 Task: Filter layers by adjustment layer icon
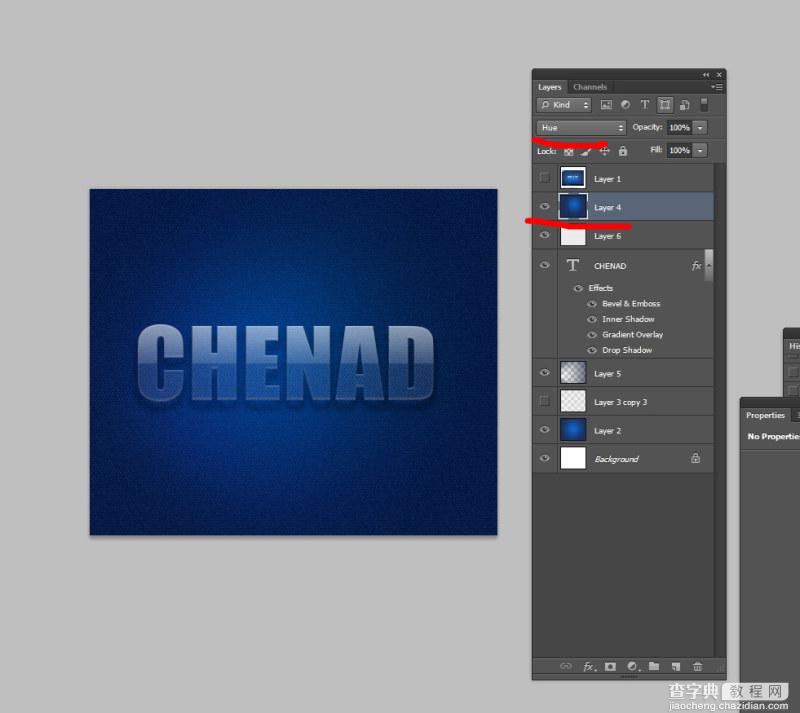pos(625,105)
